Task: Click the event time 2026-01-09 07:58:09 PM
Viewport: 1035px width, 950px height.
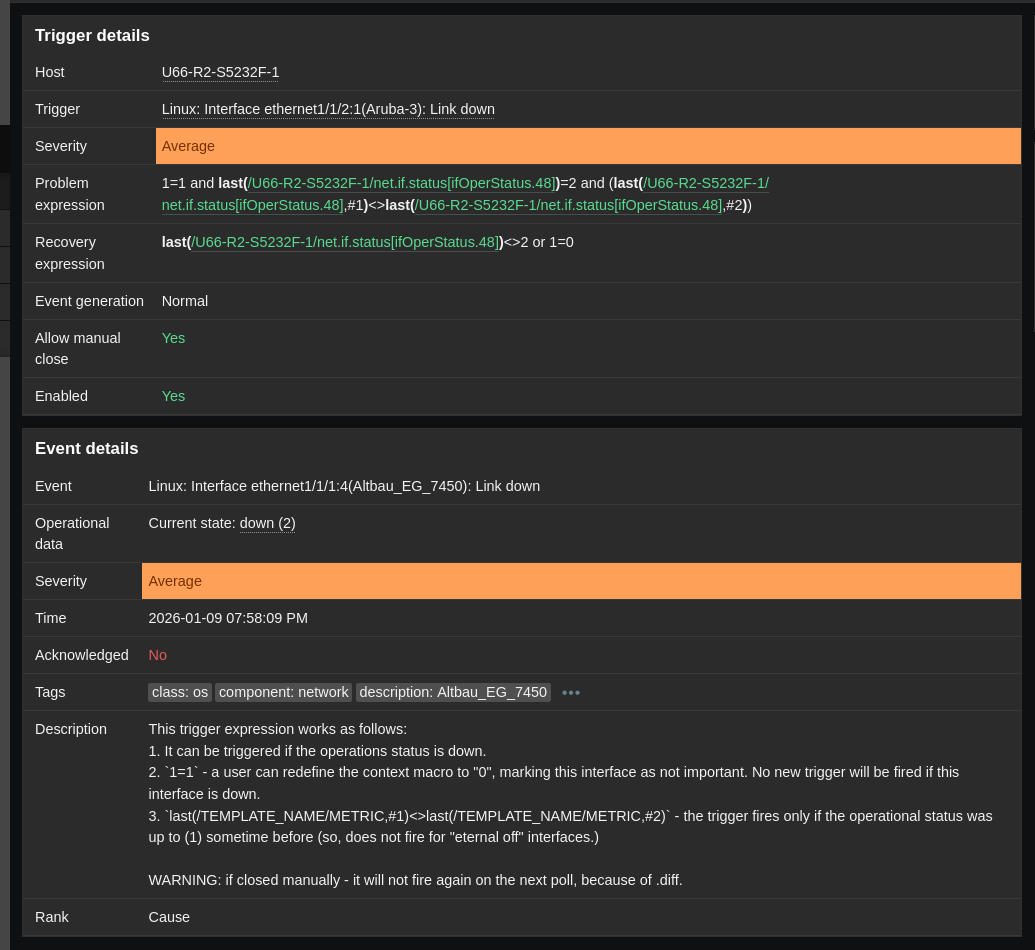Action: (x=228, y=618)
